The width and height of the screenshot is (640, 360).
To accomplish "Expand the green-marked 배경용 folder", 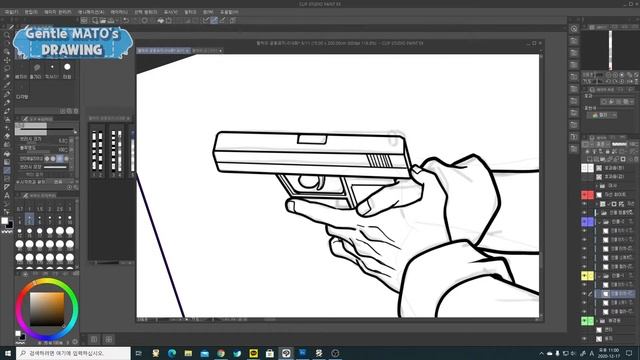I will 597,321.
